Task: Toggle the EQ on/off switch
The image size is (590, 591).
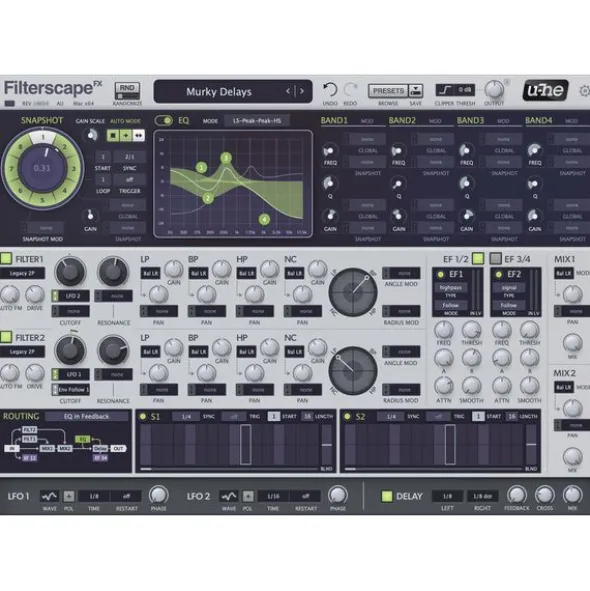Action: pos(164,121)
